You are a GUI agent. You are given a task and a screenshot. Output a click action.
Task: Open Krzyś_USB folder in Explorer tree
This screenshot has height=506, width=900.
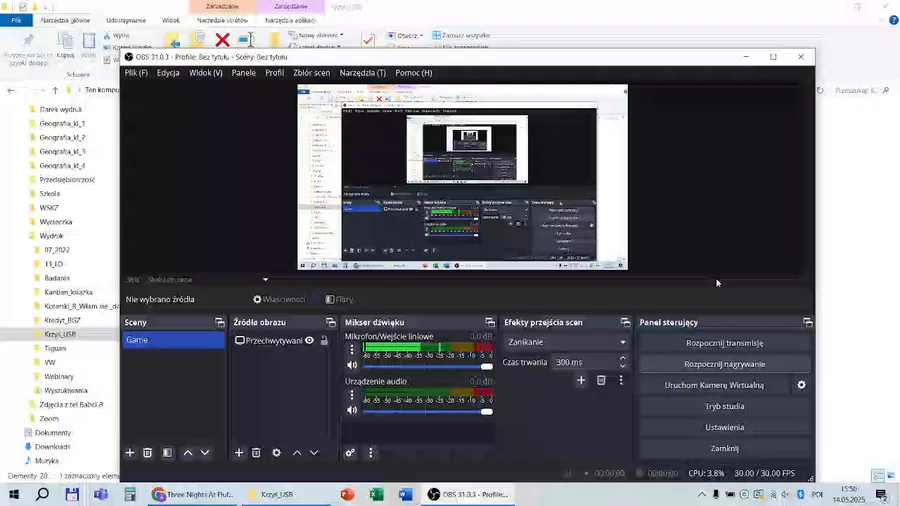click(x=60, y=334)
